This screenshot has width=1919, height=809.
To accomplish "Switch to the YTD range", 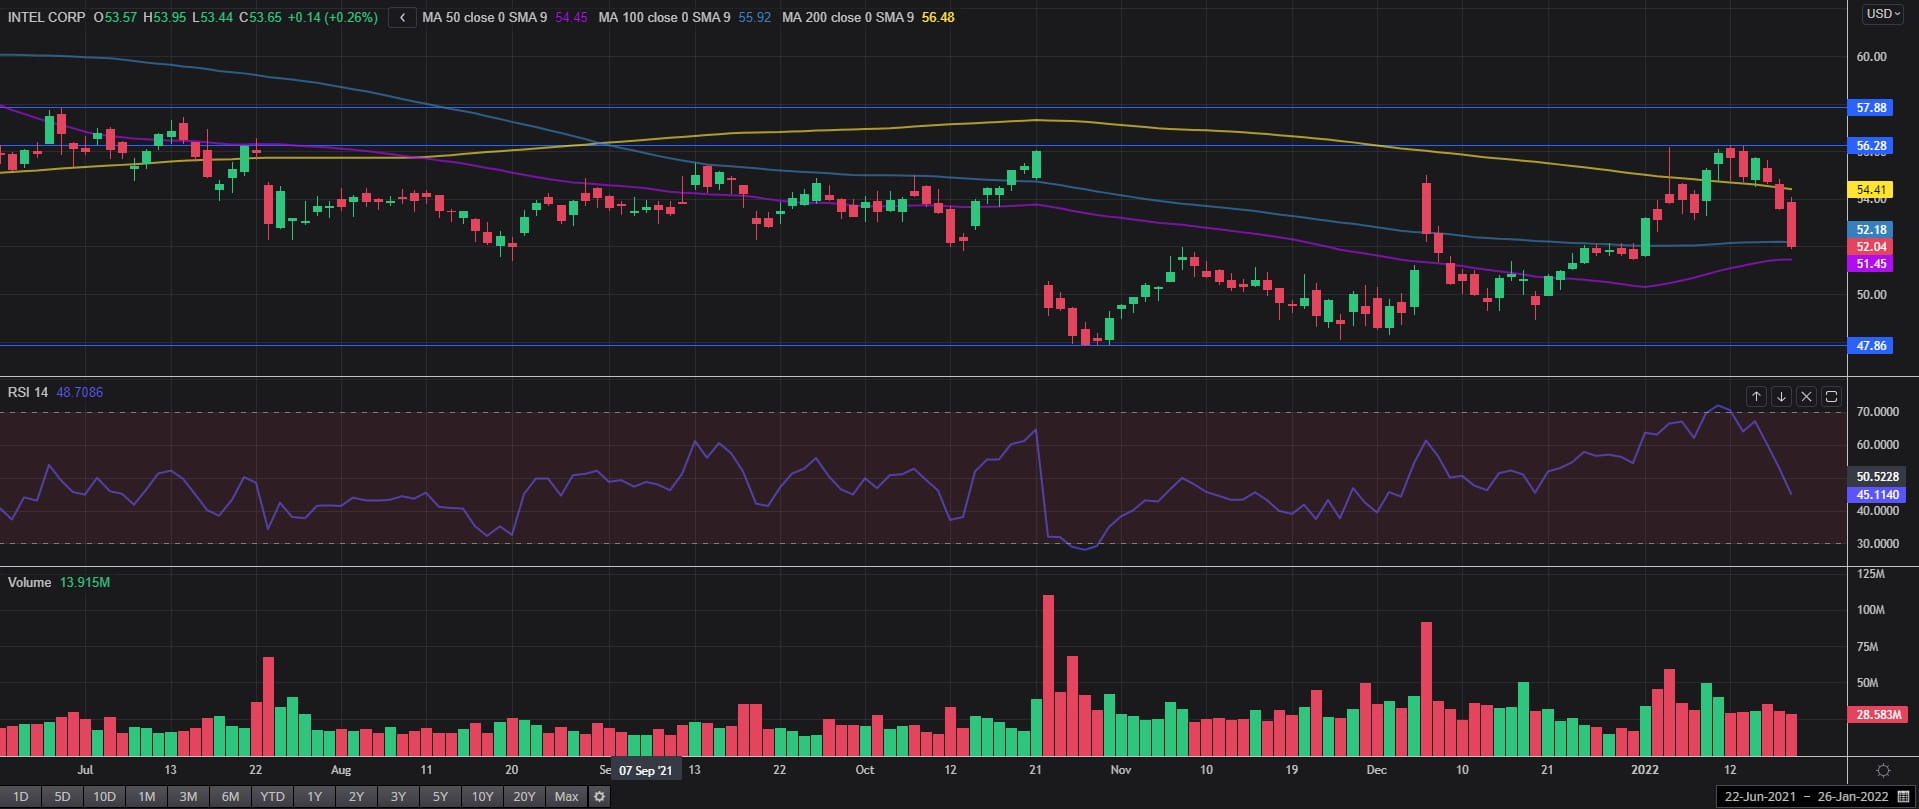I will [x=272, y=797].
